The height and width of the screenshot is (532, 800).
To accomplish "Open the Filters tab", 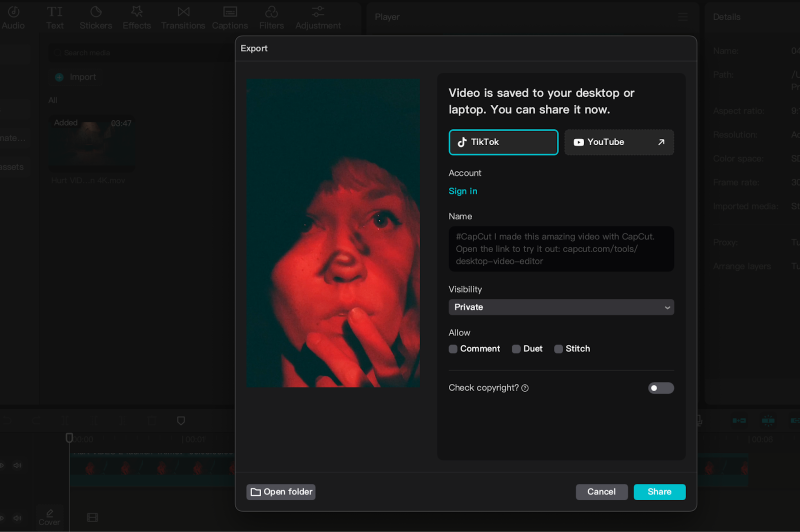I will point(271,17).
